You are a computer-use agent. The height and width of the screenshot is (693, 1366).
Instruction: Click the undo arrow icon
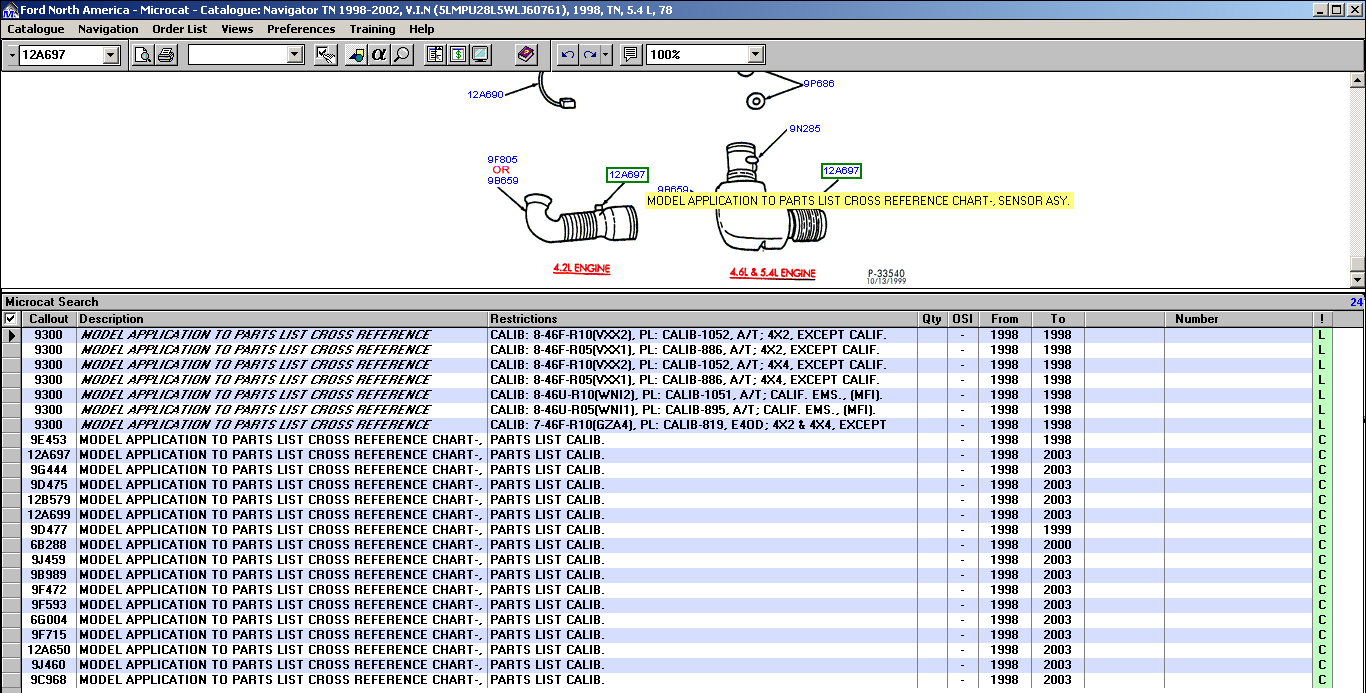coord(568,55)
